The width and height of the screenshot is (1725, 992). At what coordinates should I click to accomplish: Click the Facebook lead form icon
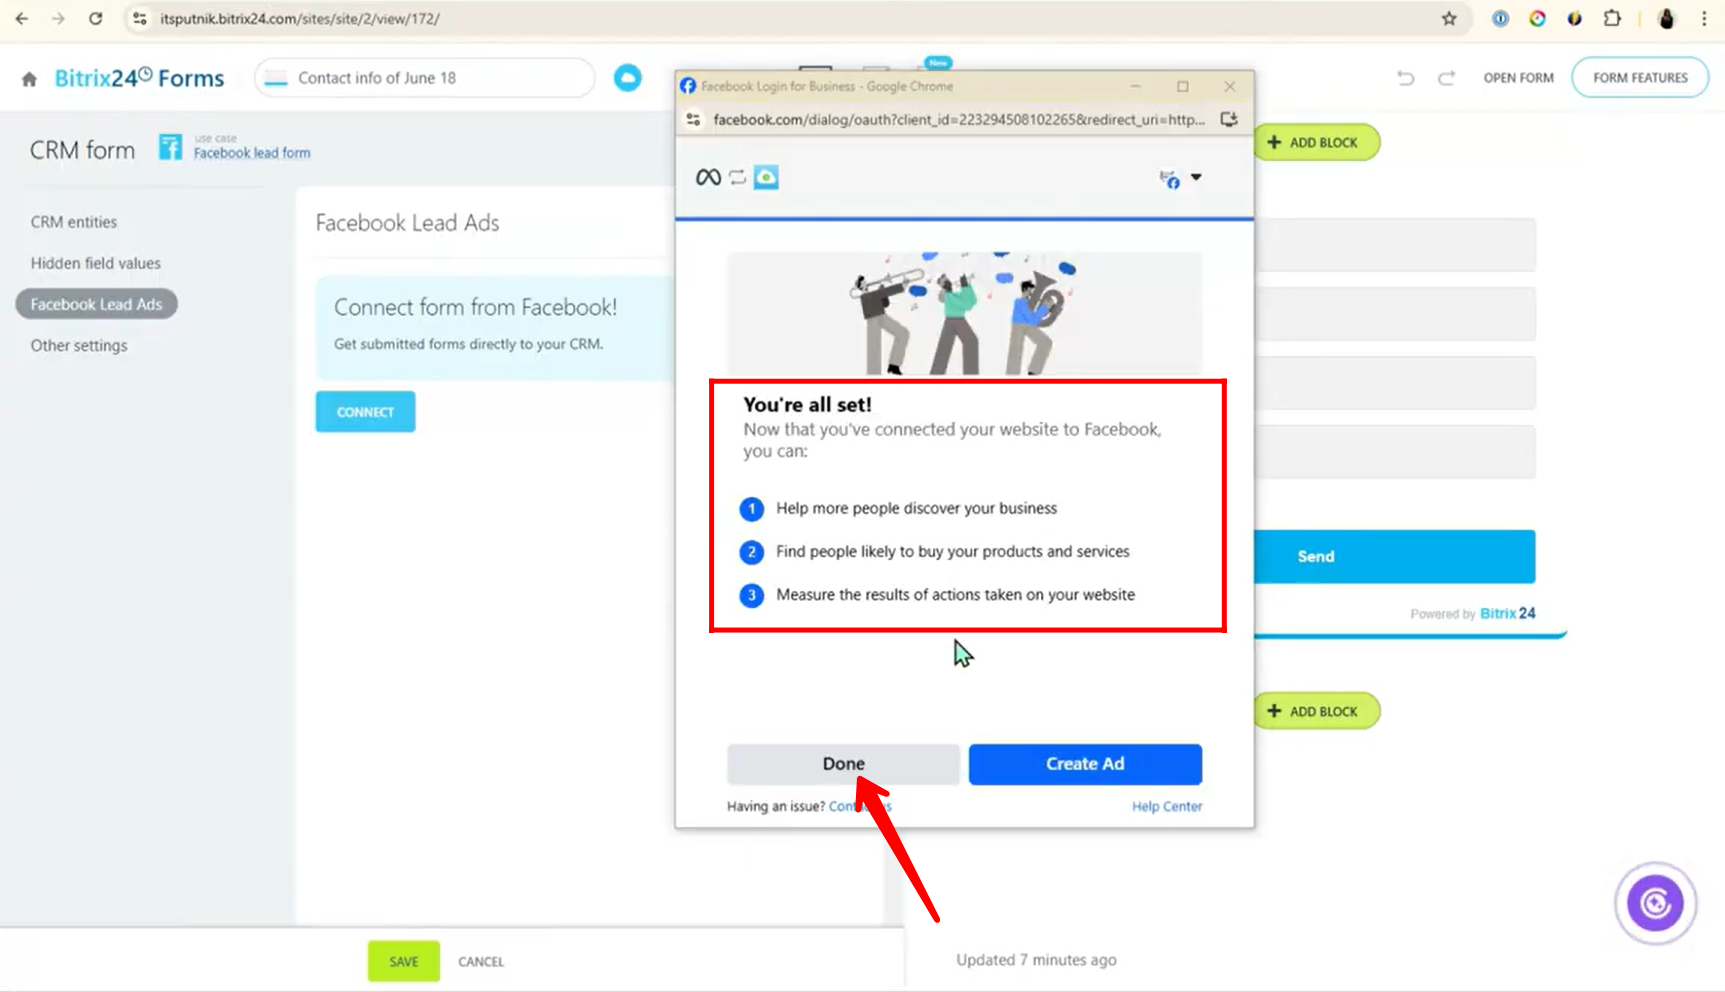point(171,148)
